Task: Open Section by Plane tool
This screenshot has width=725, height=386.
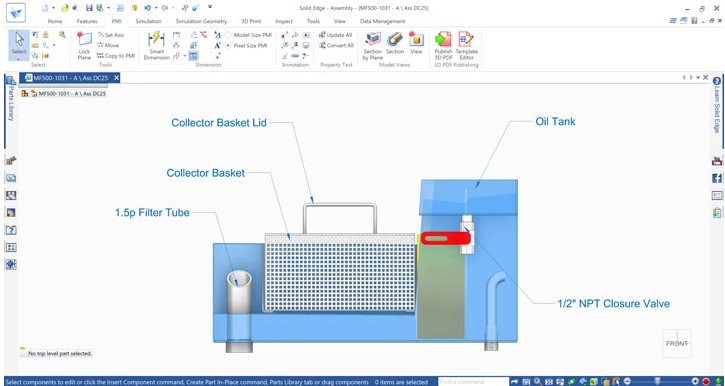Action: click(373, 46)
